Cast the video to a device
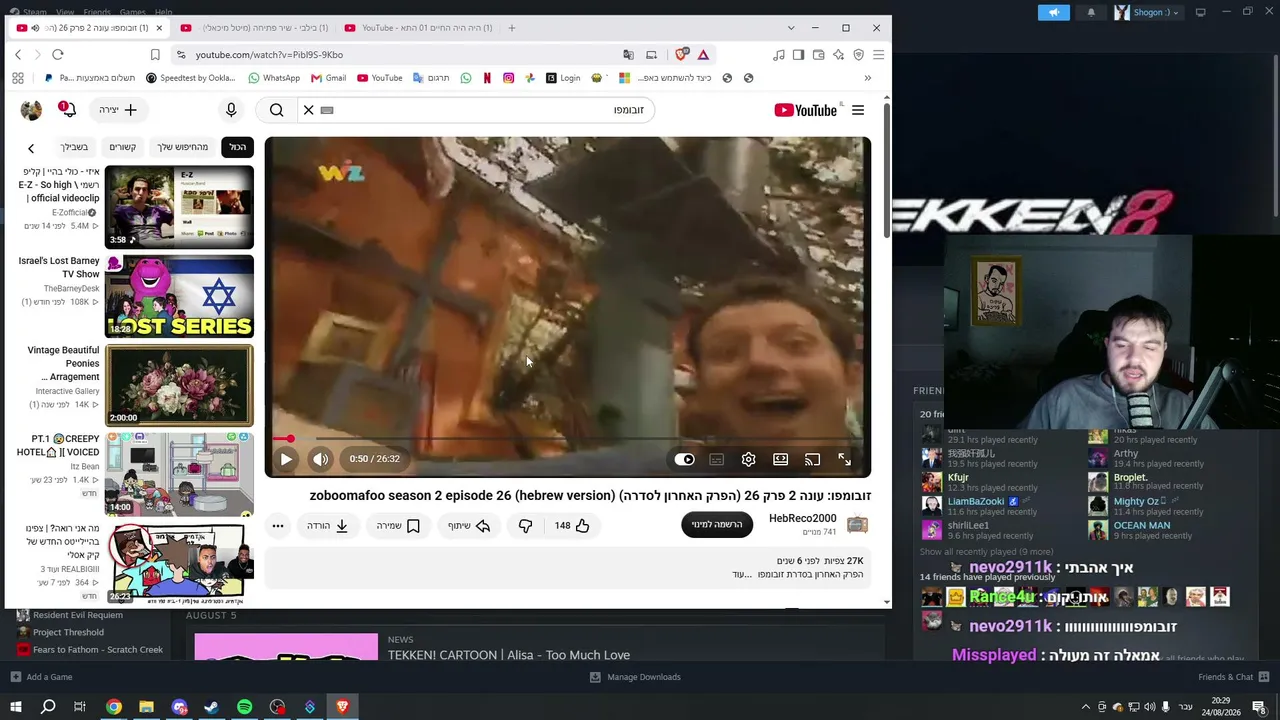The height and width of the screenshot is (720, 1280). pos(812,459)
